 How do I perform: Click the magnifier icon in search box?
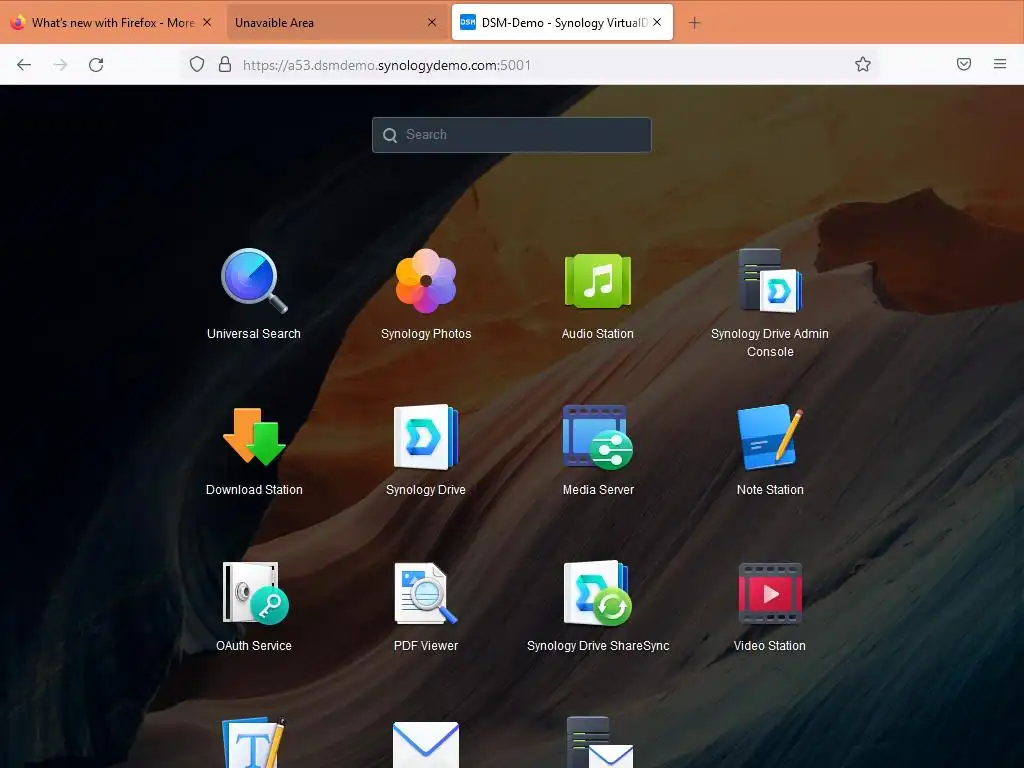pyautogui.click(x=390, y=135)
